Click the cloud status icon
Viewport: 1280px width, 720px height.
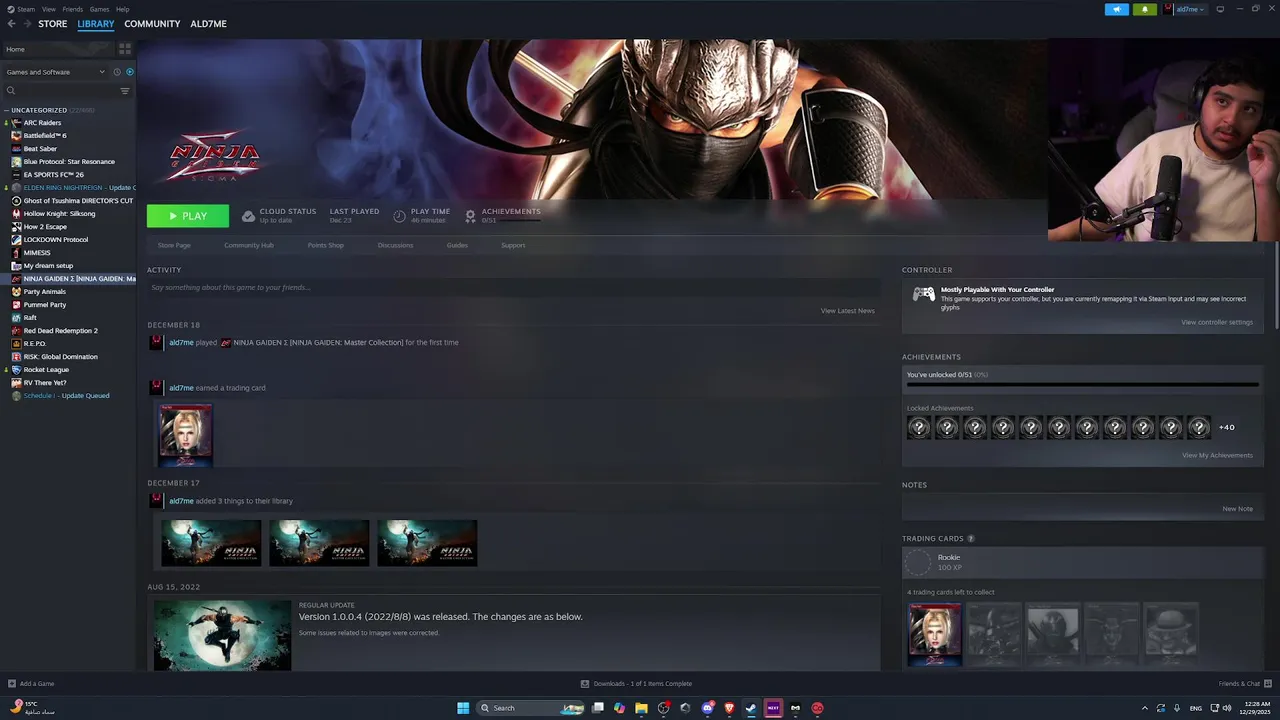coord(249,216)
